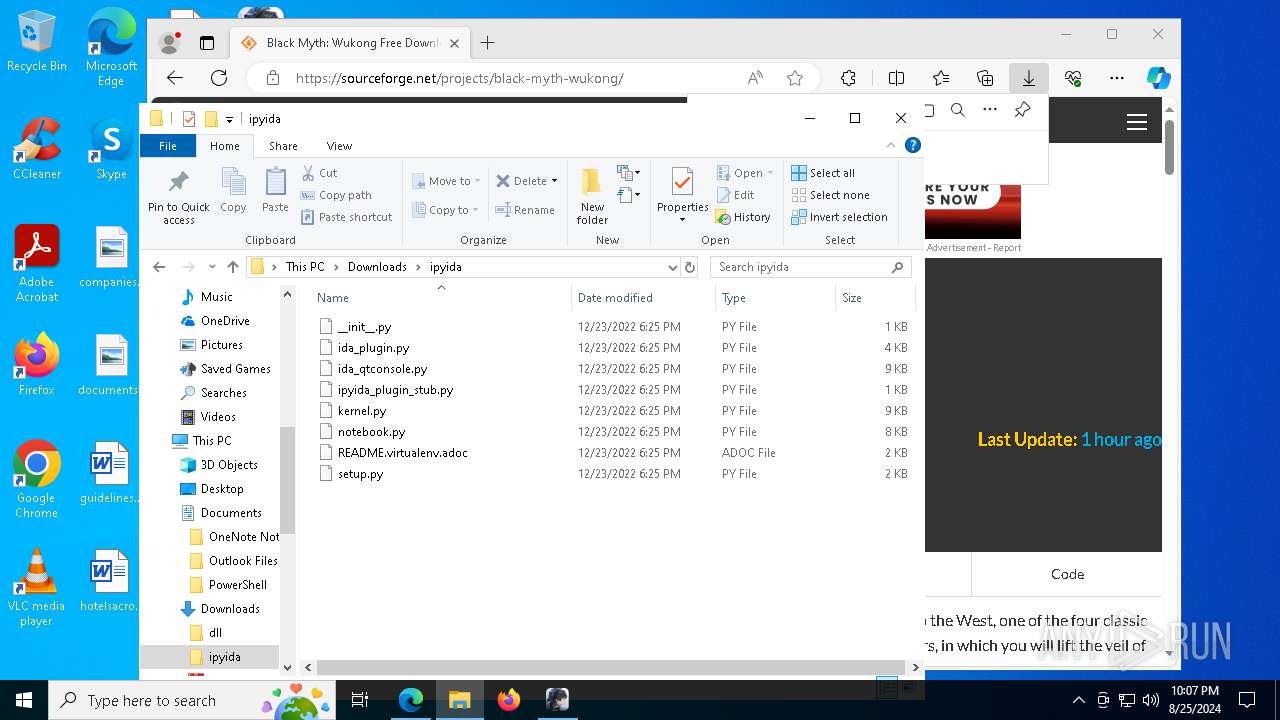Screen dimensions: 1280x720
Task: Open a new Edge tab
Action: pos(487,43)
